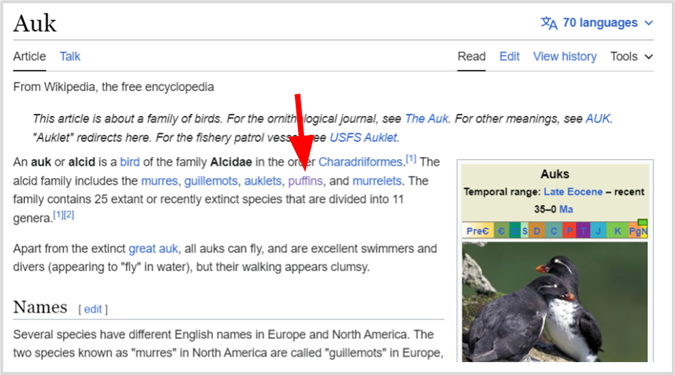Select the J Jurassic timeline segment

(598, 231)
